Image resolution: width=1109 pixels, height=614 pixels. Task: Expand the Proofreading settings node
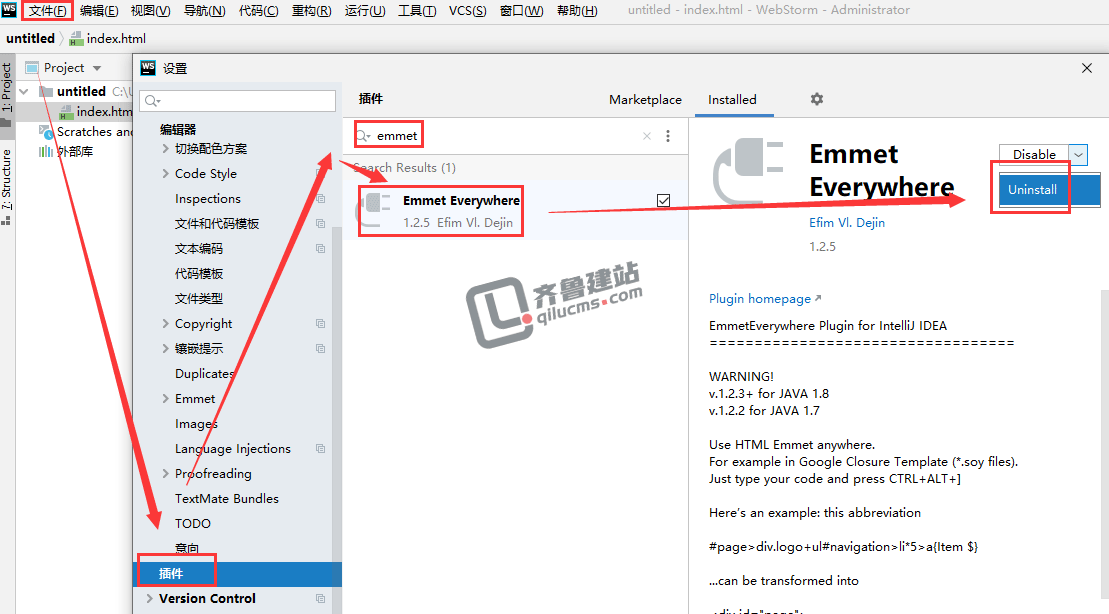click(166, 473)
